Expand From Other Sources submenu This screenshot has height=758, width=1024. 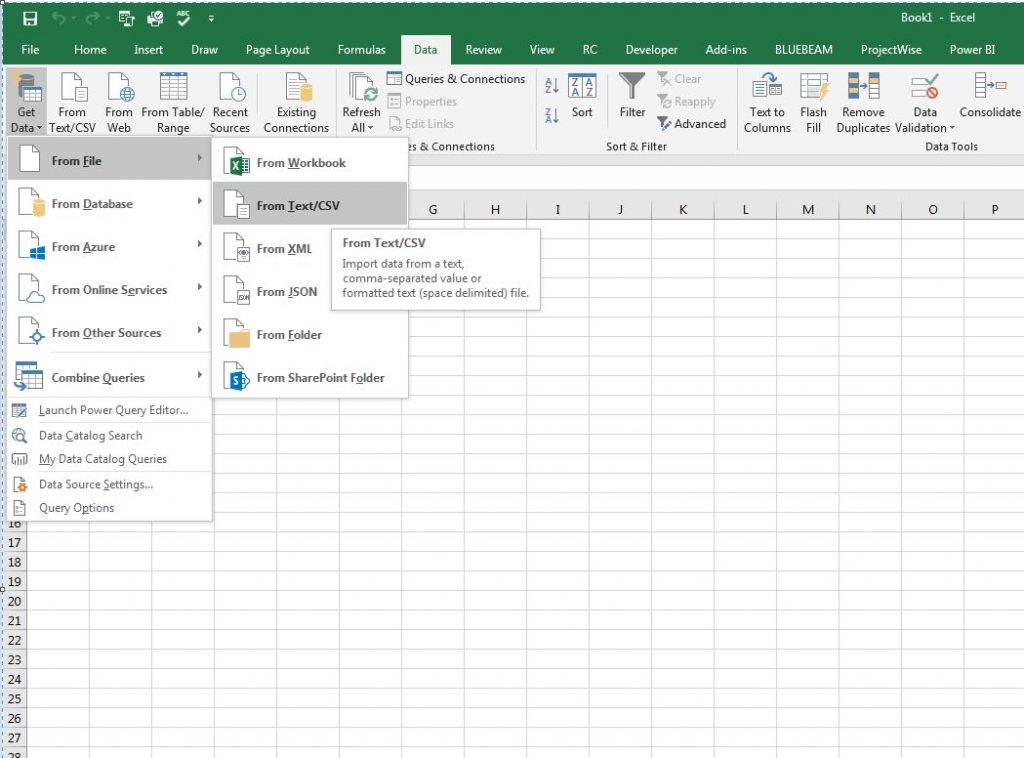[109, 333]
